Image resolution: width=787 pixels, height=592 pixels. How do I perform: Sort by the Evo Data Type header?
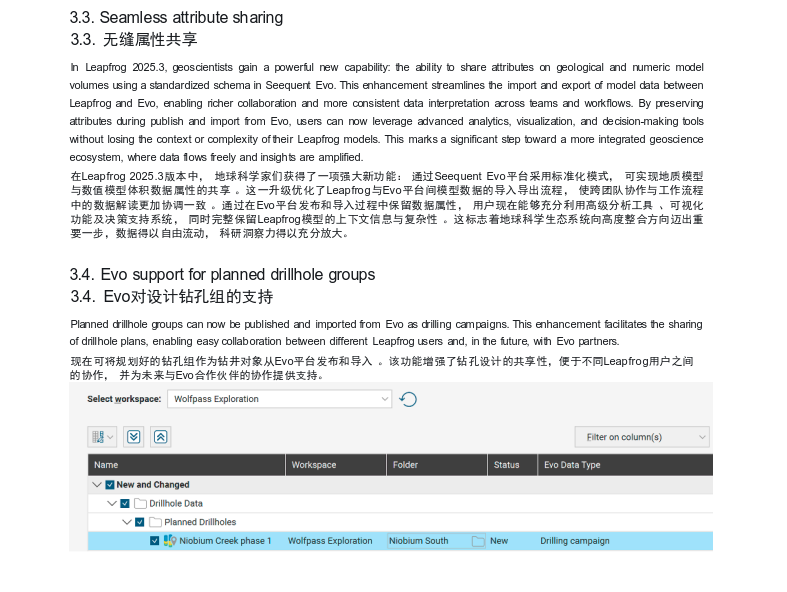[x=571, y=465]
